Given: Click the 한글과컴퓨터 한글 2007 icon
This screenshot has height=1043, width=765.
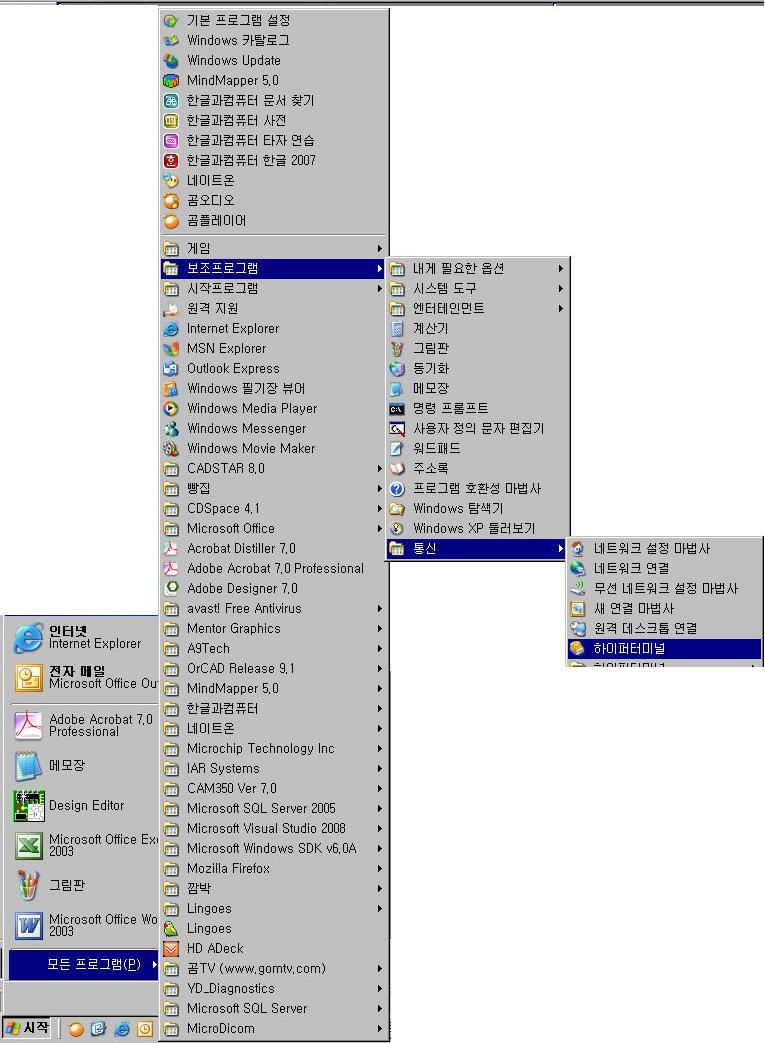Looking at the screenshot, I should pos(171,160).
